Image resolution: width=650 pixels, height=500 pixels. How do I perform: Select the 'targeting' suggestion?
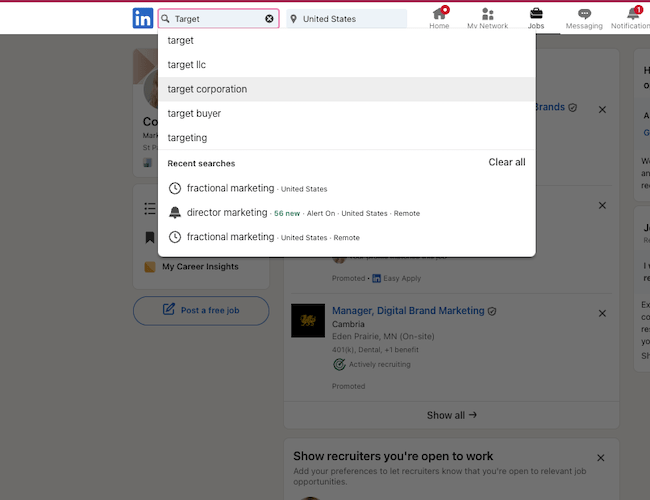click(x=187, y=138)
